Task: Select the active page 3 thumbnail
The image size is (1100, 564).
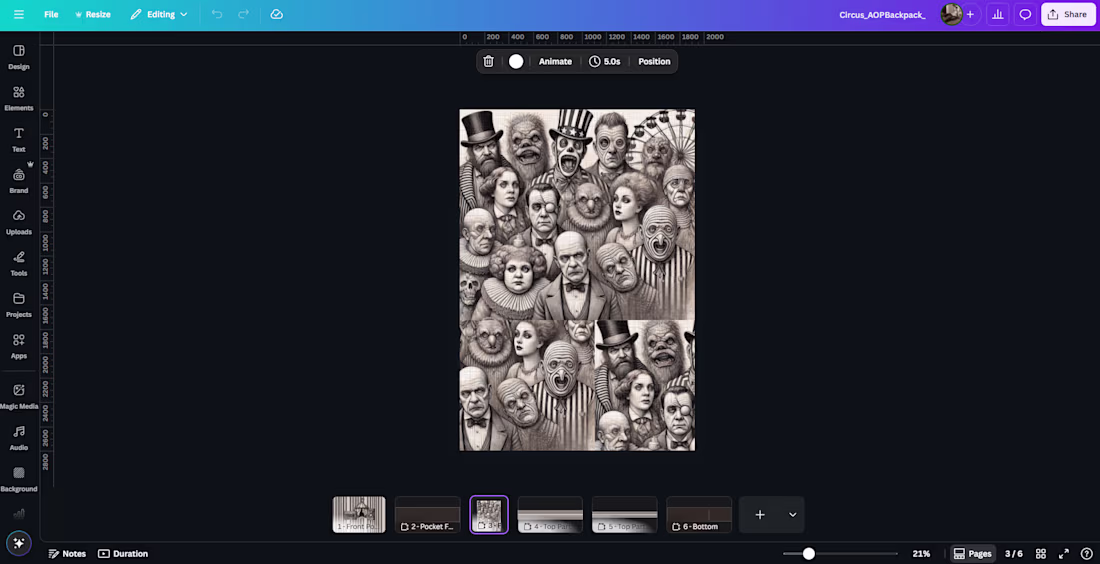Action: pyautogui.click(x=489, y=515)
